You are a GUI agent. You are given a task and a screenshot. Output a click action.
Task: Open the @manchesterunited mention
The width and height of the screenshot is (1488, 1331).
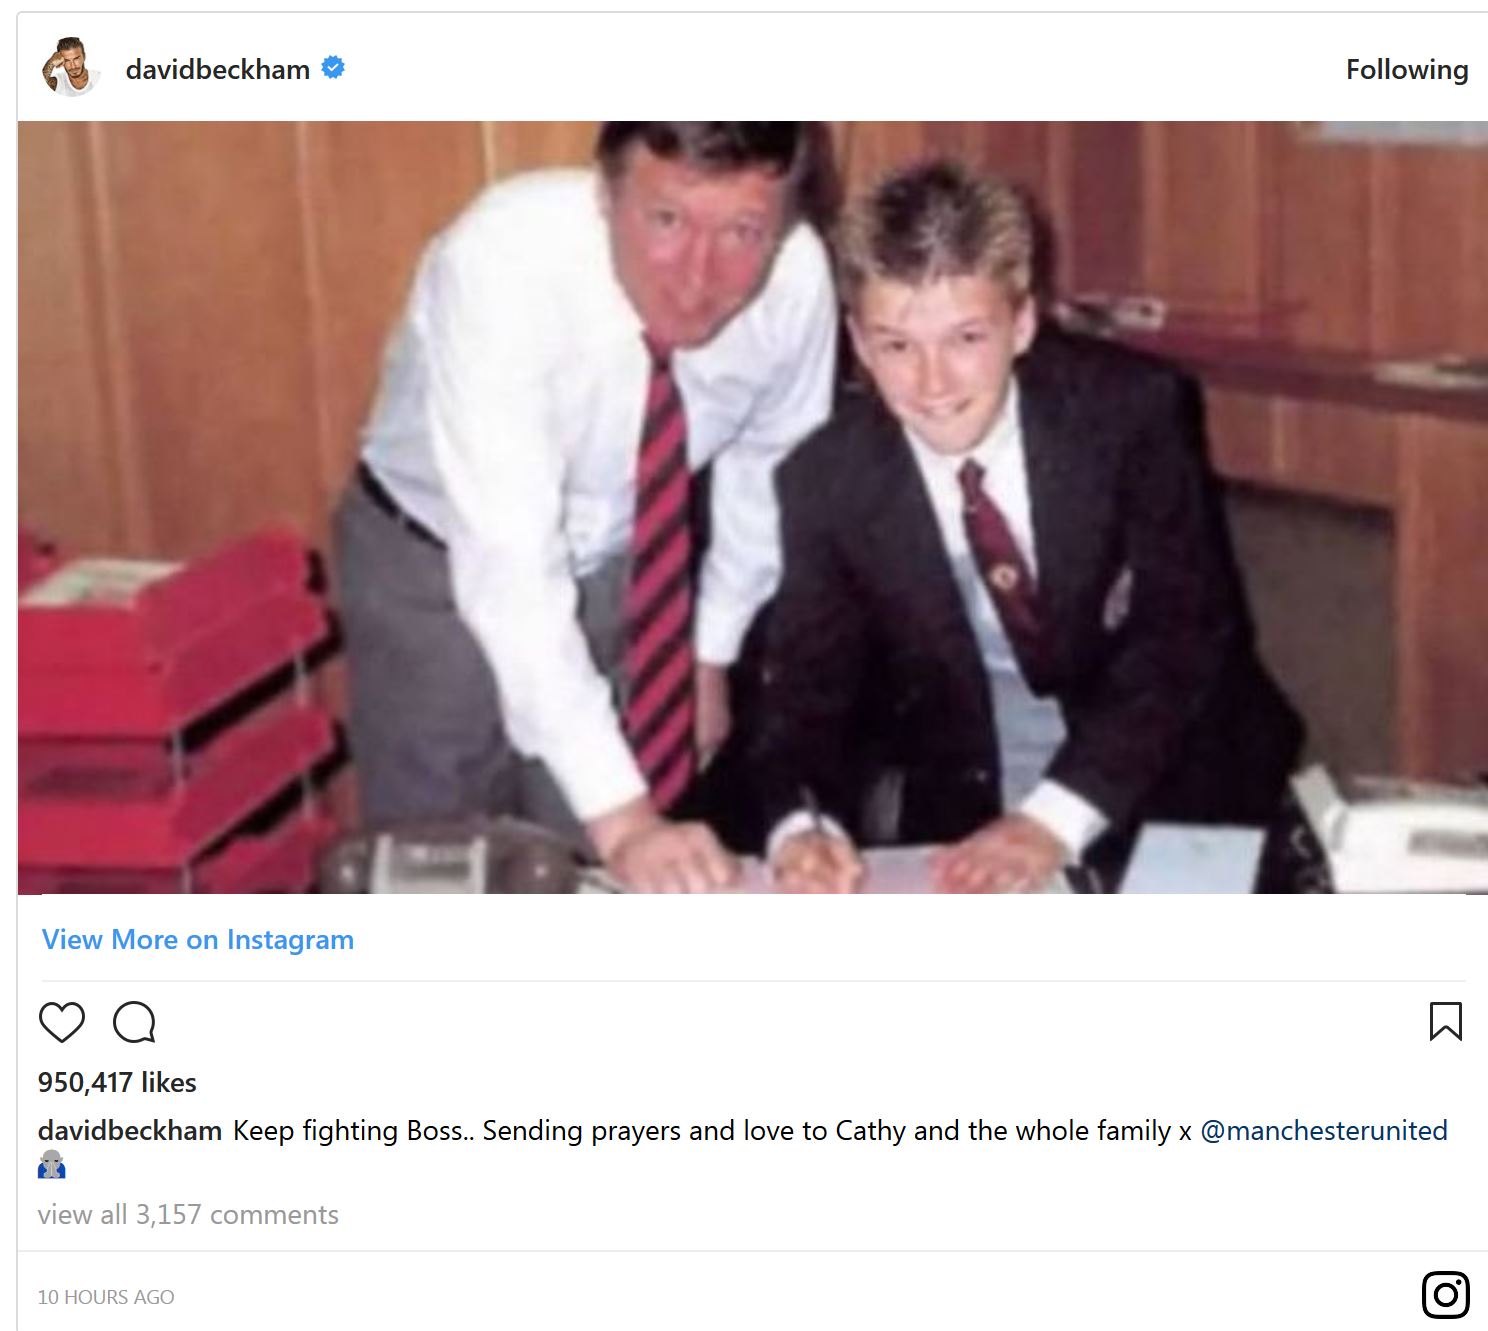click(1324, 1130)
